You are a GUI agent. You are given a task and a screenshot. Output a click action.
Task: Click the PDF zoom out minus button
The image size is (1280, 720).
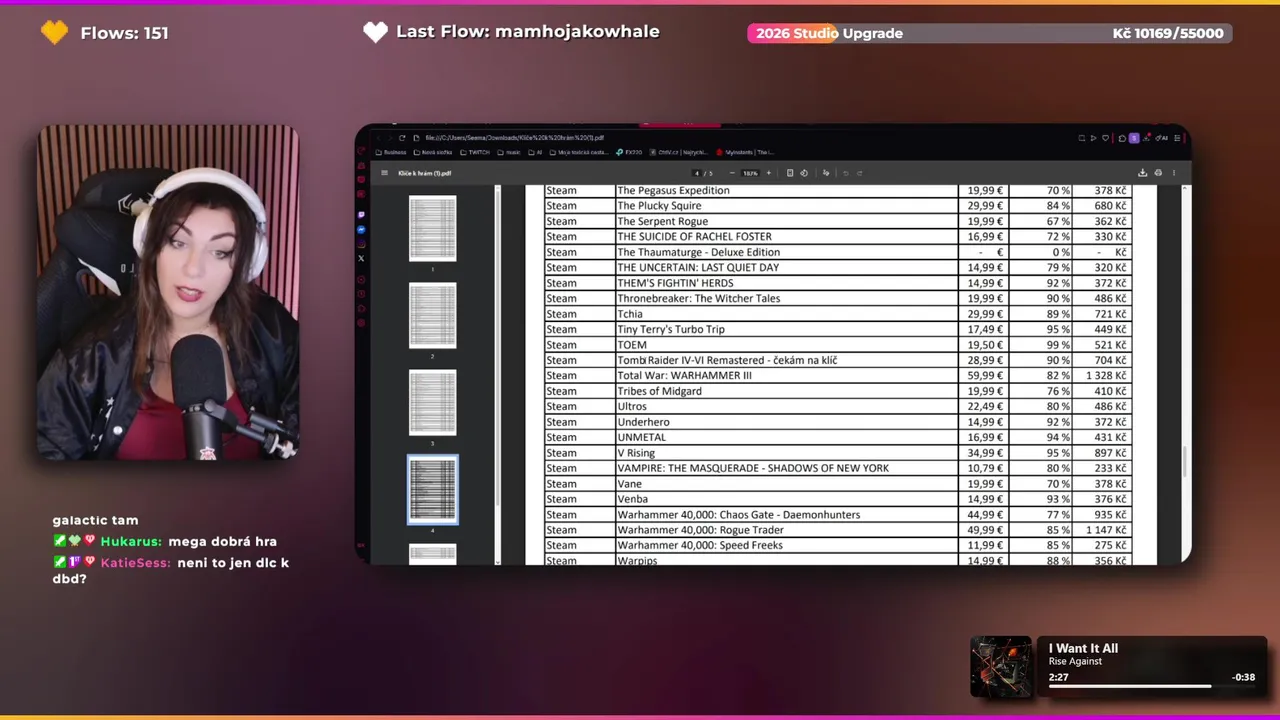pyautogui.click(x=732, y=173)
